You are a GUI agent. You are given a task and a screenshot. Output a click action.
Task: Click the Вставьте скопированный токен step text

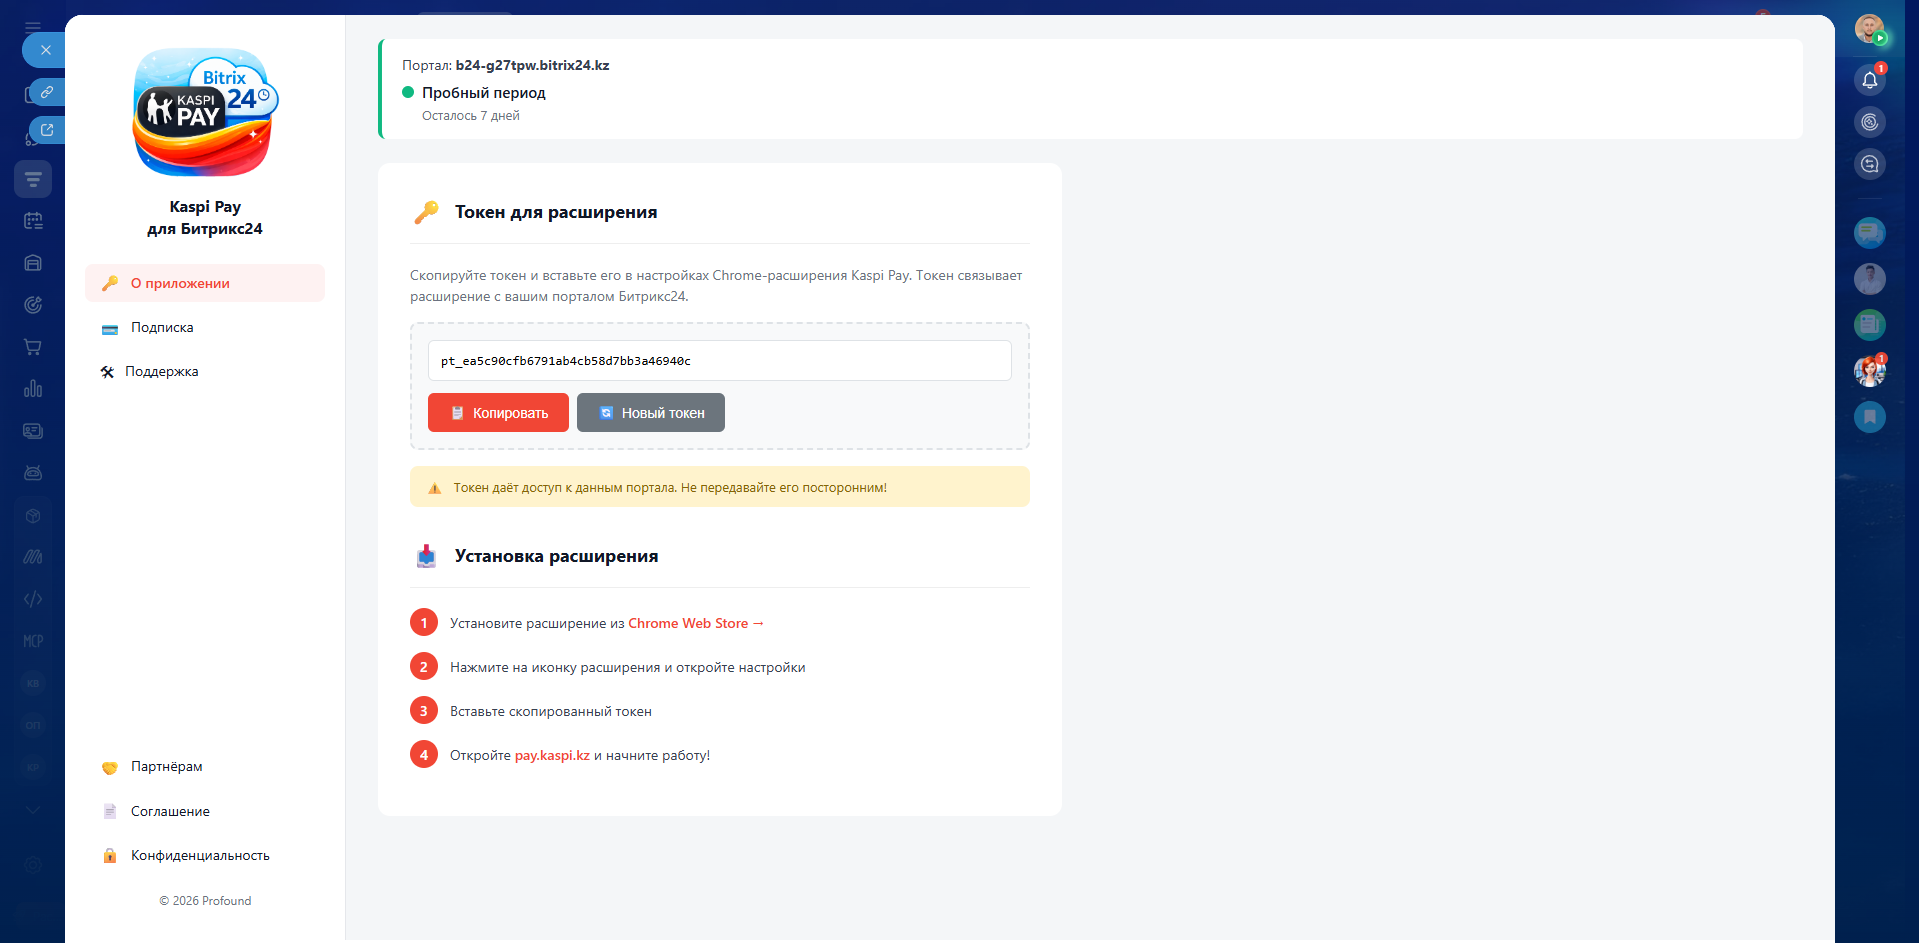(551, 711)
